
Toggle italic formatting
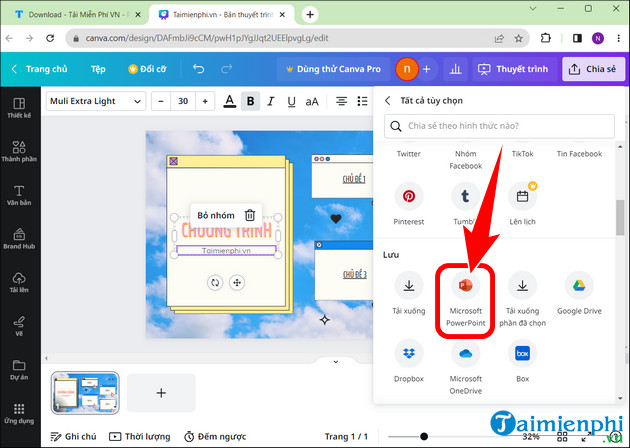tap(271, 101)
